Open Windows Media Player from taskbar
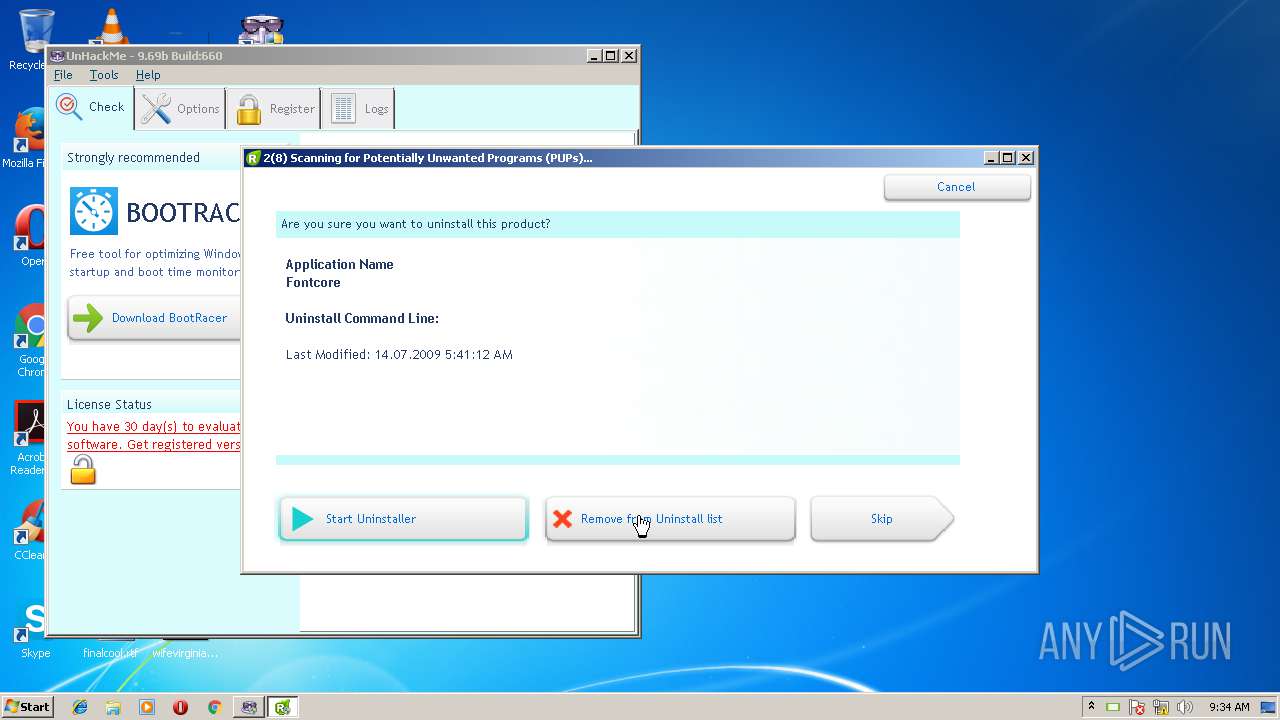Screen dimensions: 1280x720 click(147, 707)
